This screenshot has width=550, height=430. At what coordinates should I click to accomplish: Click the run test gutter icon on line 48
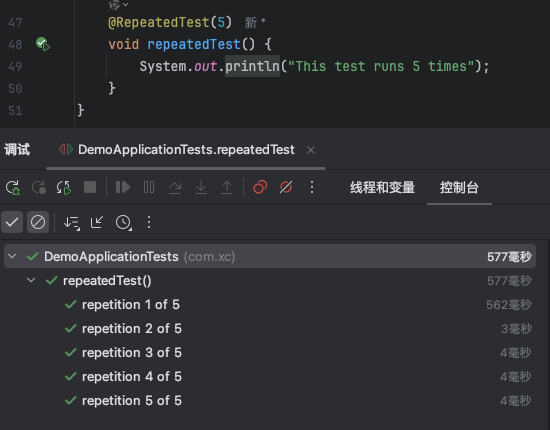(43, 44)
